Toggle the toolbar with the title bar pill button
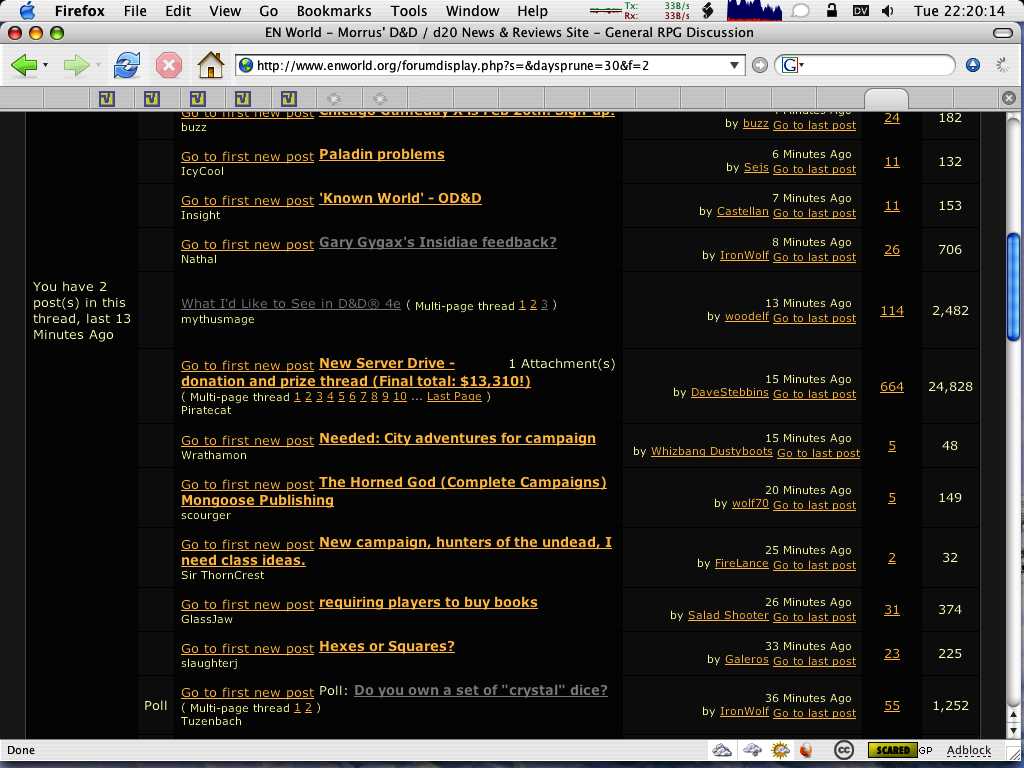This screenshot has height=768, width=1024. 1002,33
